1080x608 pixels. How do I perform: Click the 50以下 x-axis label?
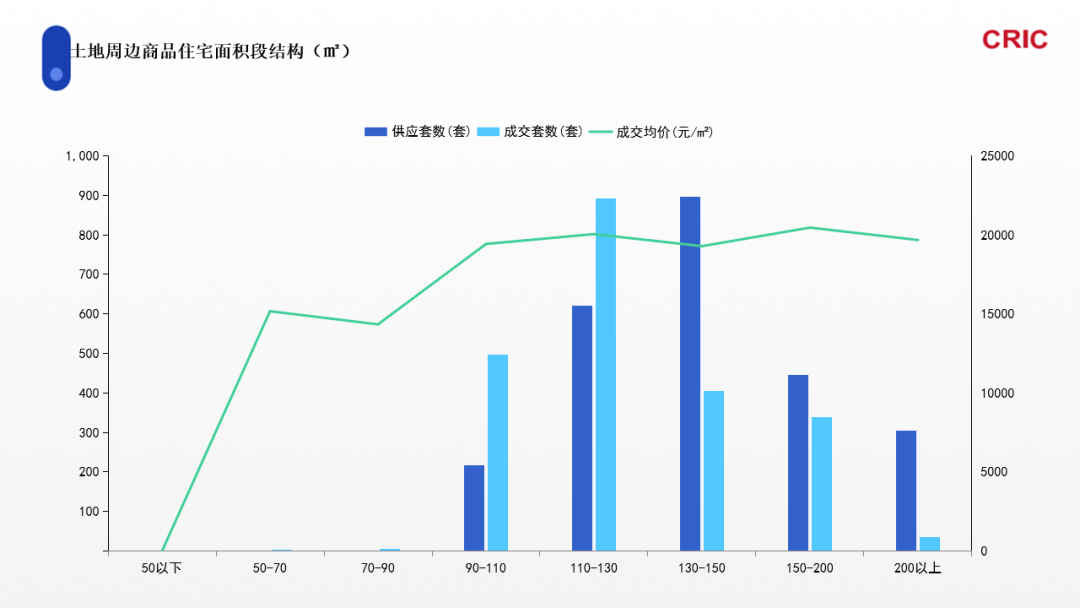(x=162, y=568)
